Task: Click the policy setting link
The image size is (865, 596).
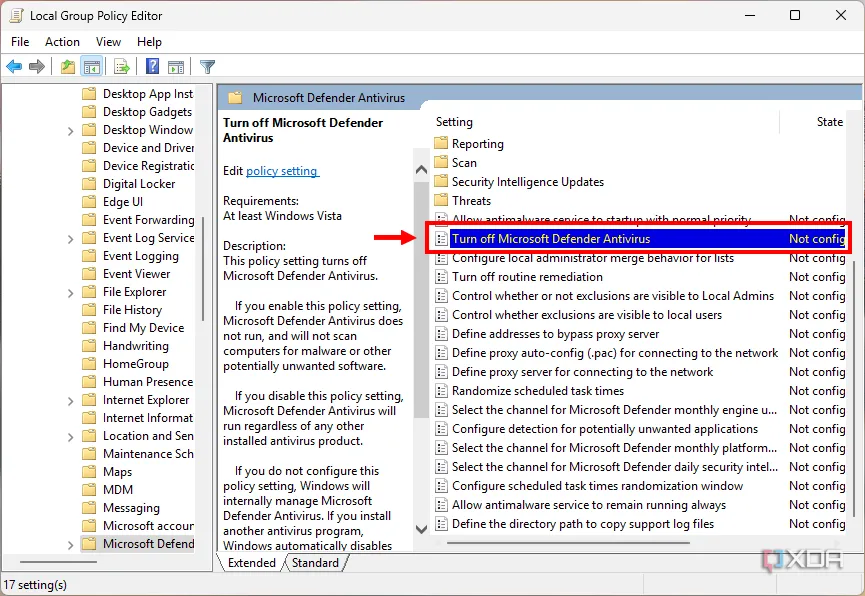Action: (282, 171)
